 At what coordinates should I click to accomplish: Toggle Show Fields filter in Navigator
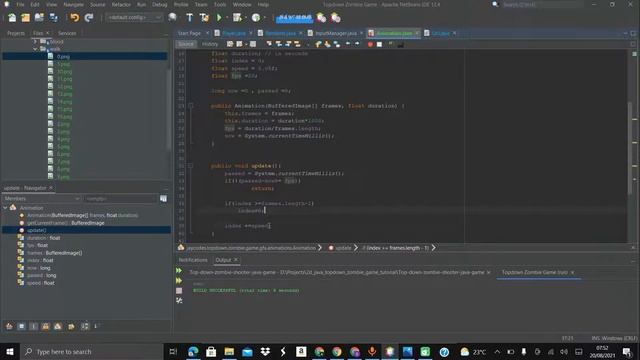tap(21, 326)
